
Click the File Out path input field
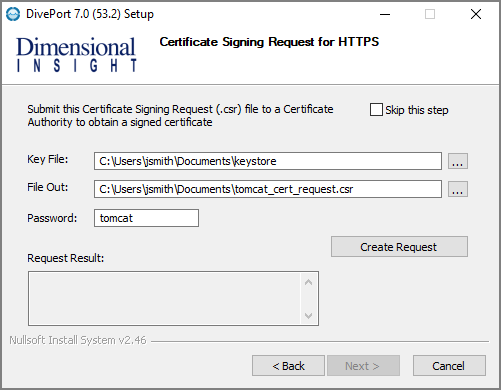point(268,189)
